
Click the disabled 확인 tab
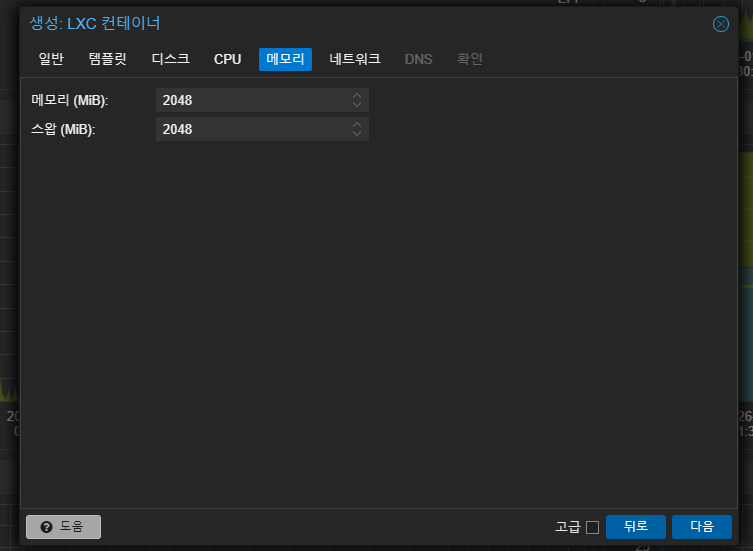[469, 59]
